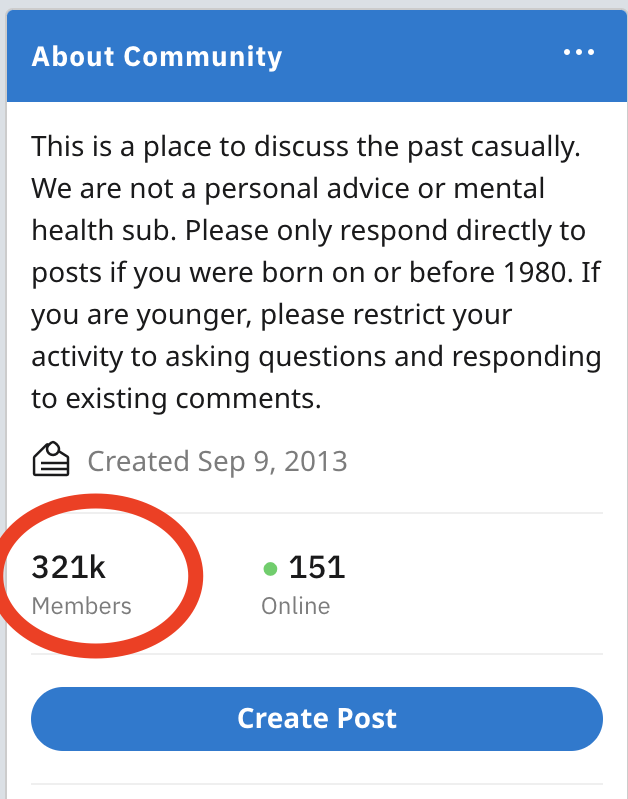The width and height of the screenshot is (628, 799).
Task: Click the Created Sep 9, 2013 text
Action: [217, 462]
